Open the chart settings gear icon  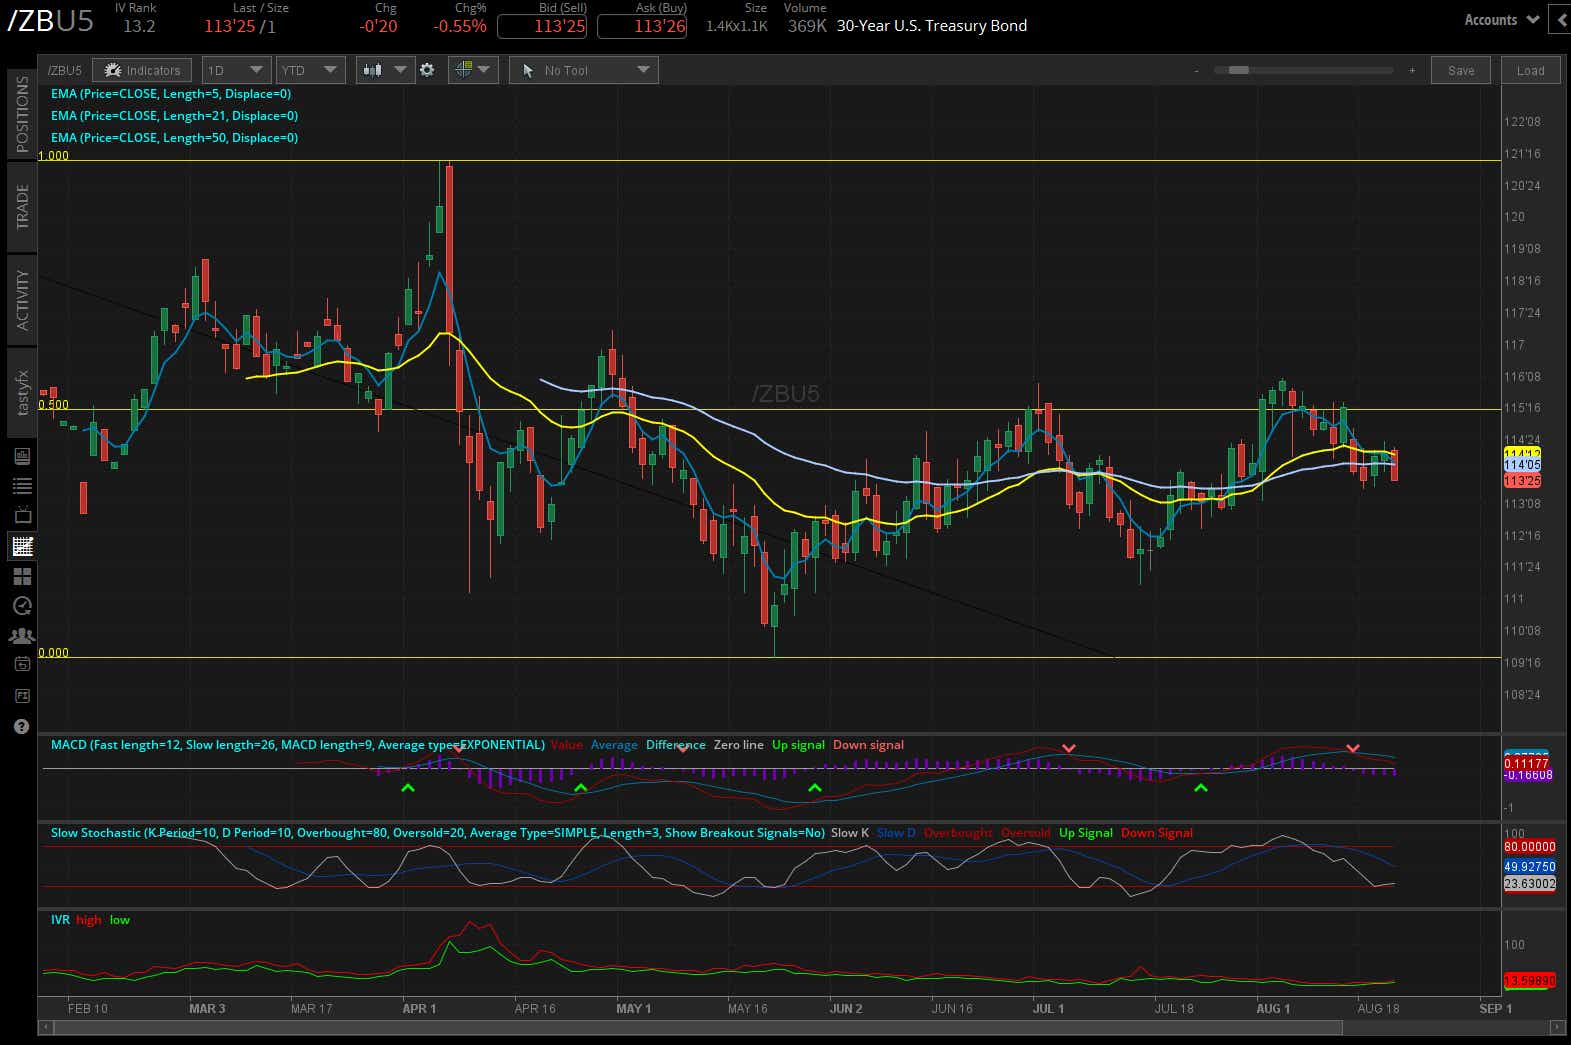(427, 70)
